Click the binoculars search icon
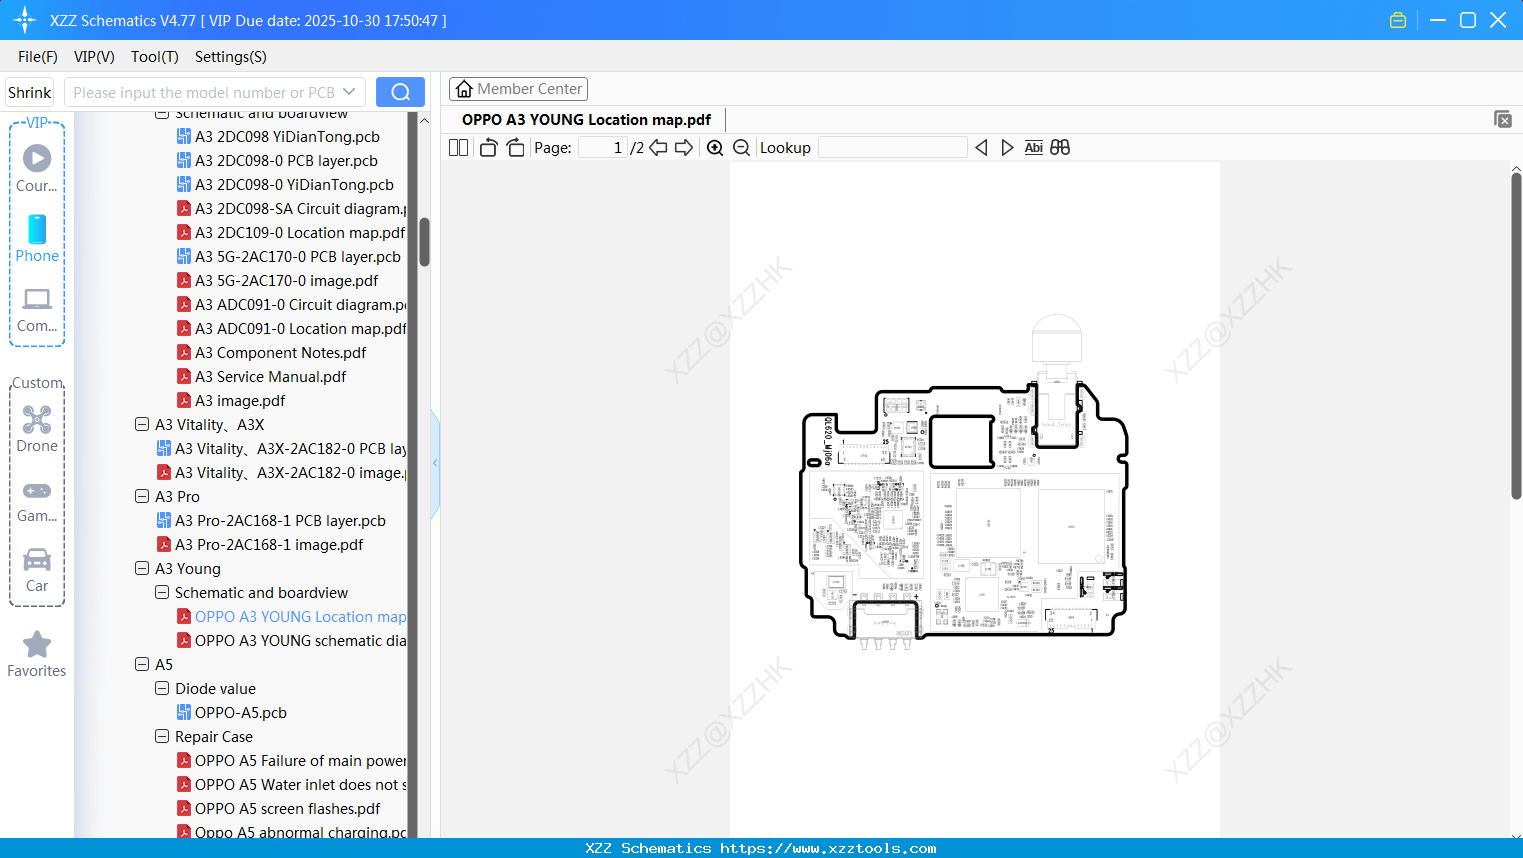This screenshot has width=1523, height=858. (x=1060, y=148)
